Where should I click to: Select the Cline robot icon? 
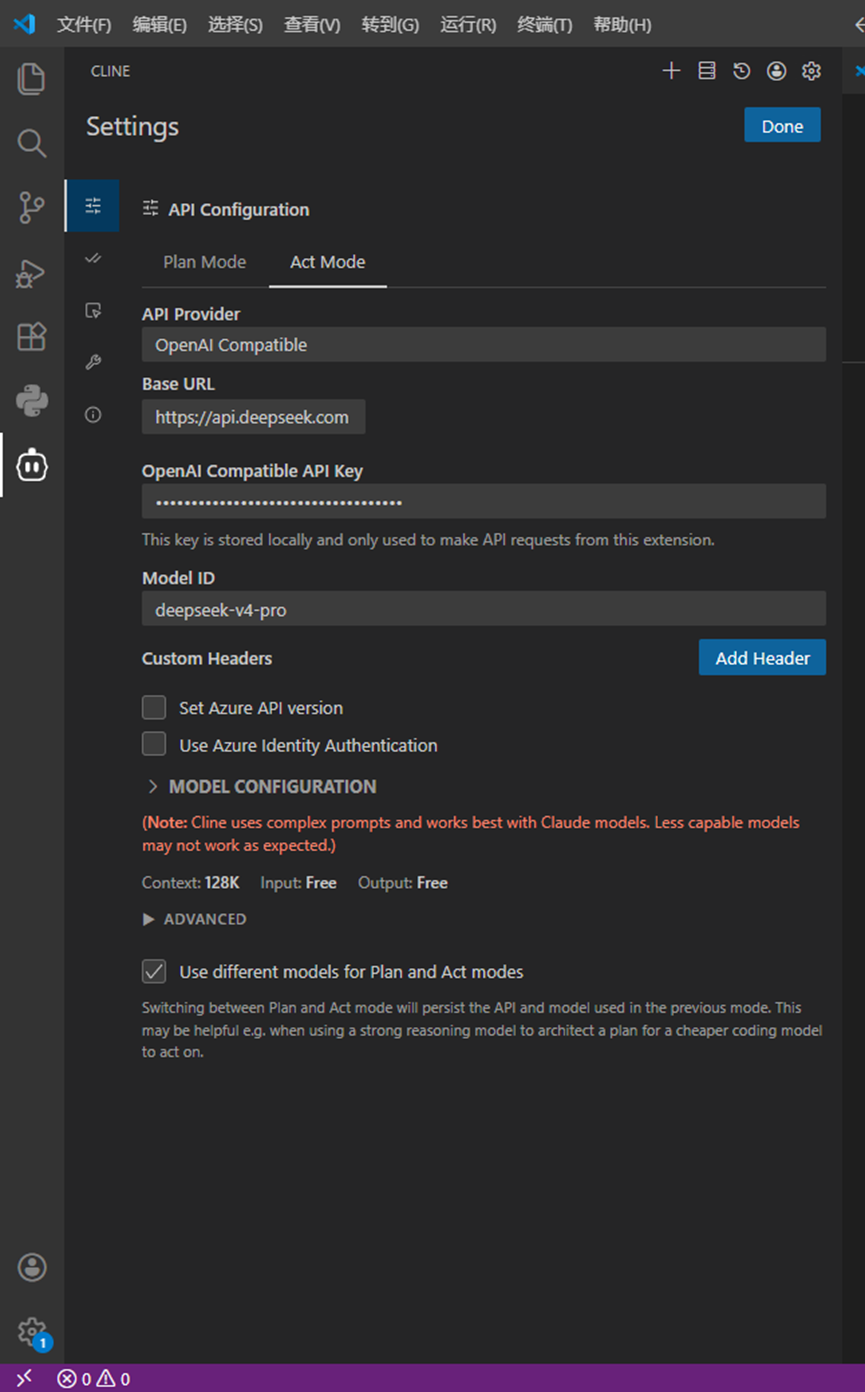[32, 465]
